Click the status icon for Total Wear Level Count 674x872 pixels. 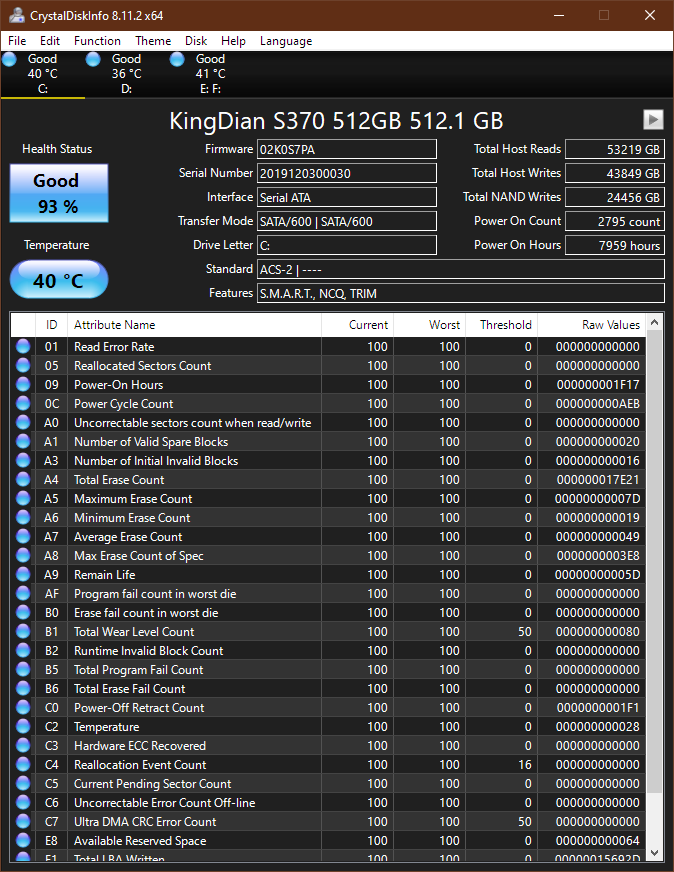(x=23, y=631)
